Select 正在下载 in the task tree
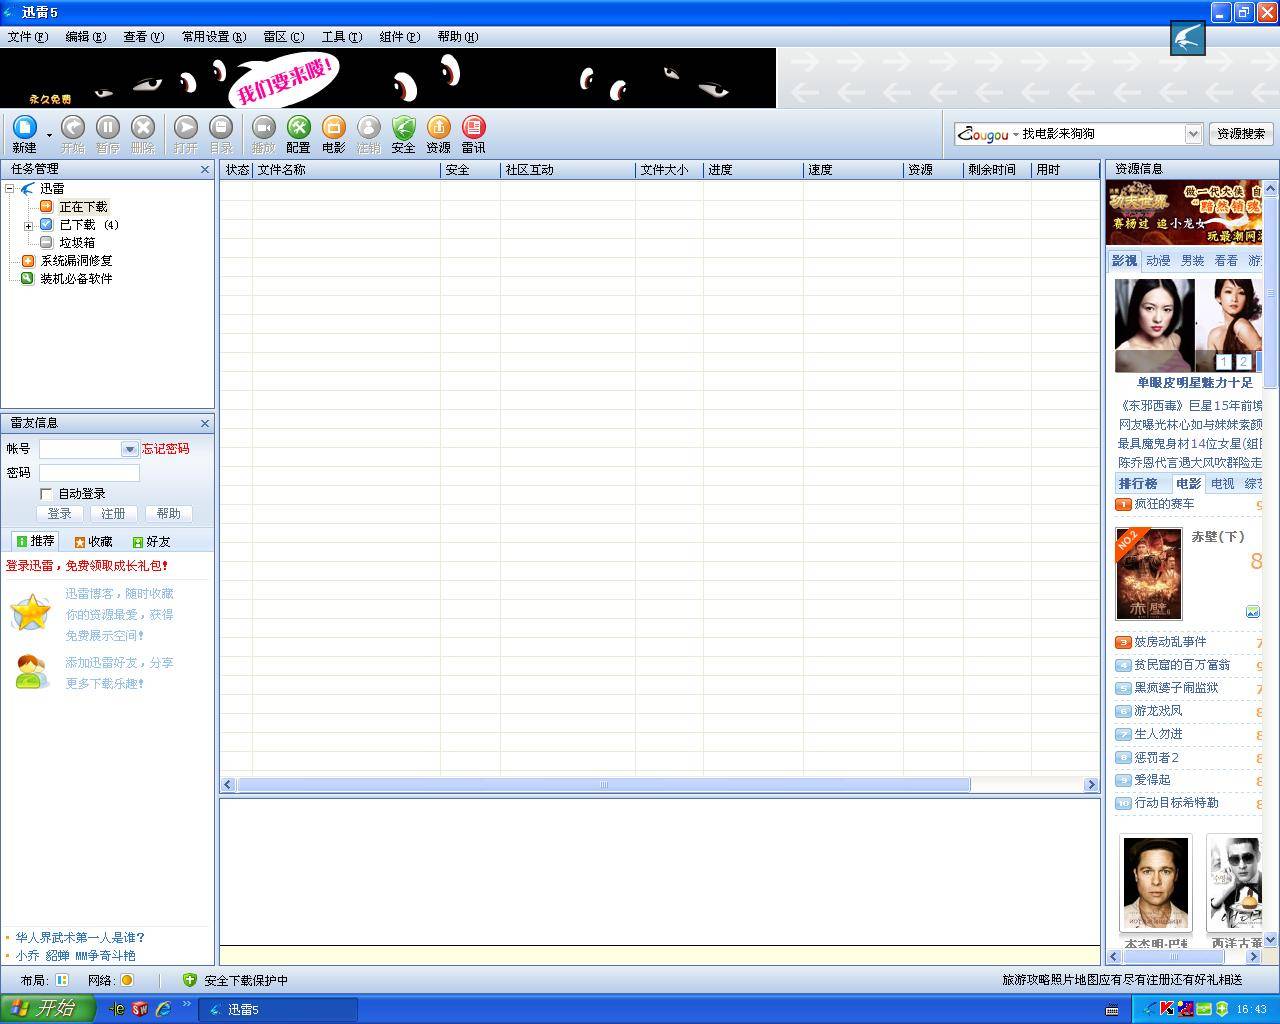This screenshot has height=1024, width=1280. [83, 207]
